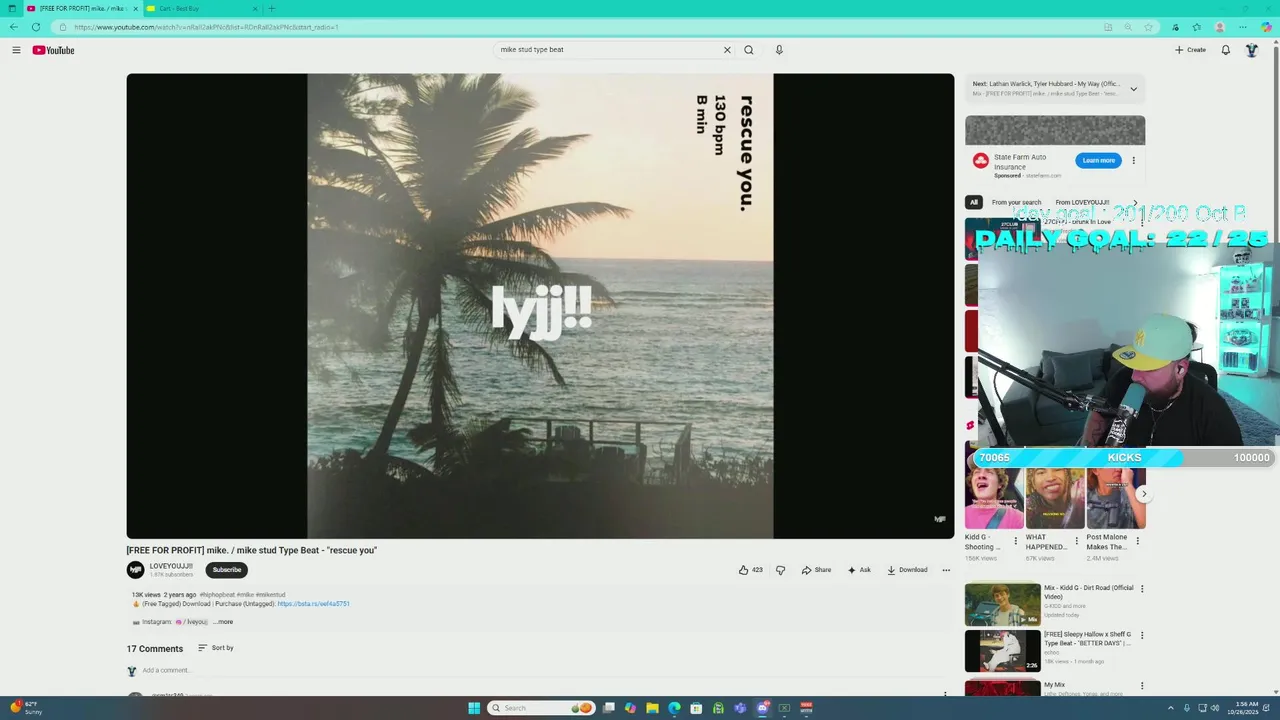
Task: Expand the Next up playlist panel
Action: (1133, 89)
